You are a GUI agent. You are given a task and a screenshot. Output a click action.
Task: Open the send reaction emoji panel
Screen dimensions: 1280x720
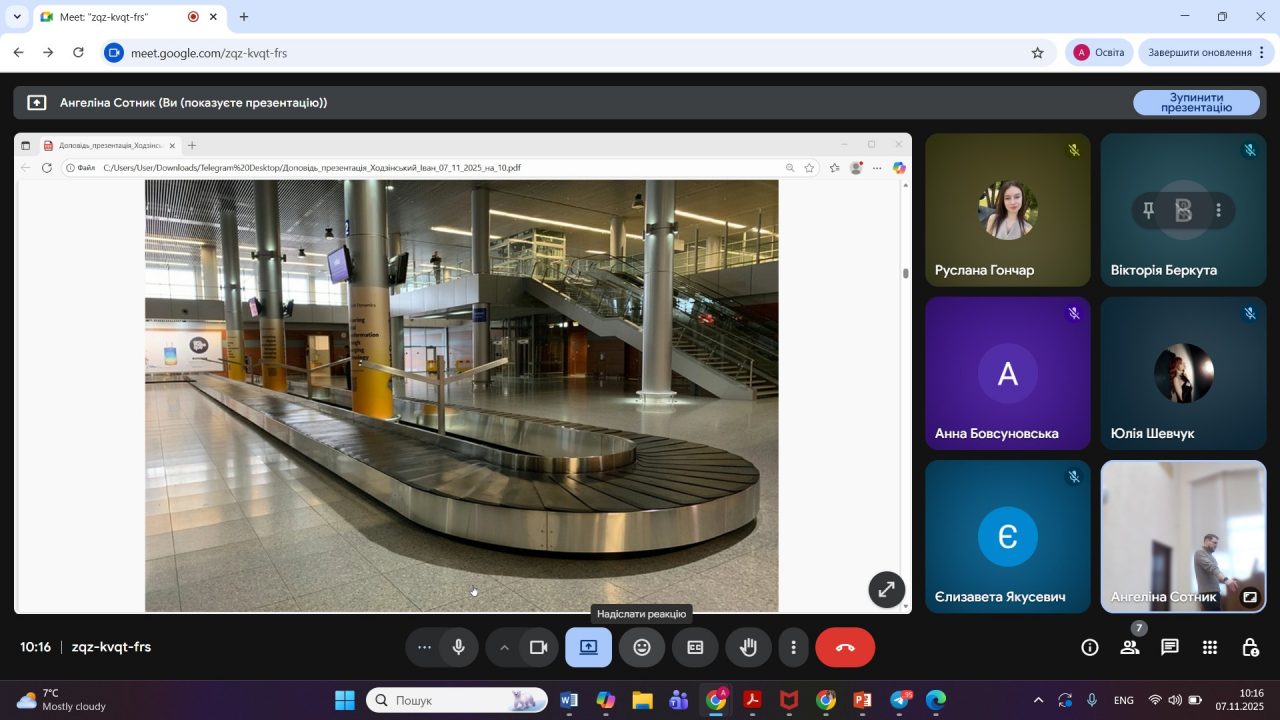642,647
